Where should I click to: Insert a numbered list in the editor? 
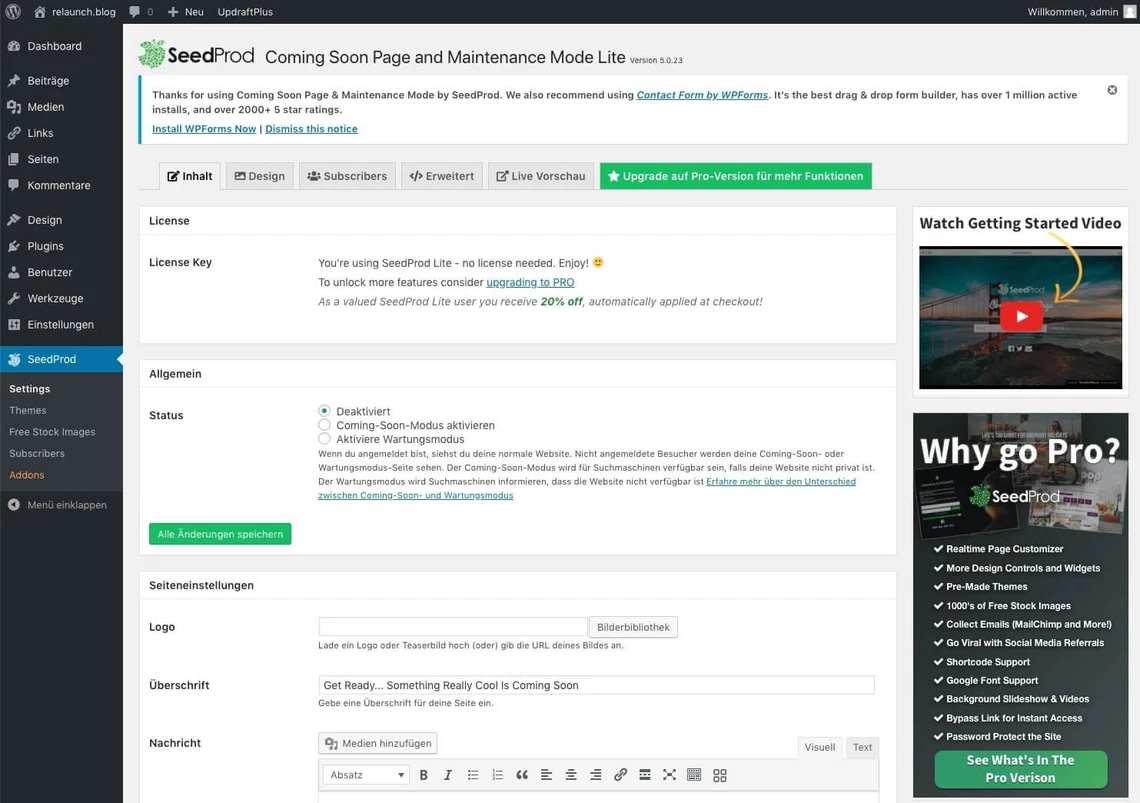[497, 774]
